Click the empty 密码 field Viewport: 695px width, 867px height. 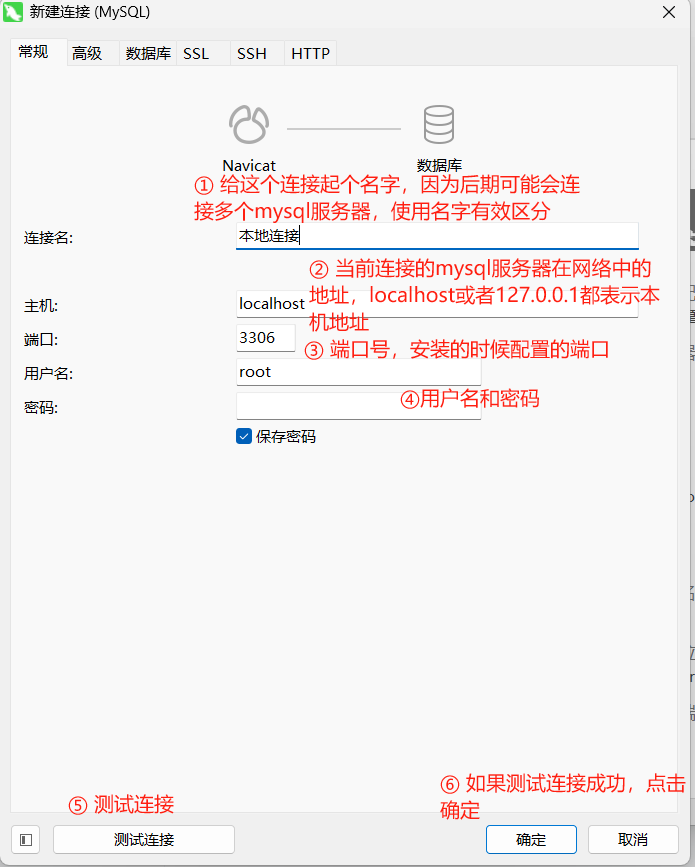(x=358, y=406)
